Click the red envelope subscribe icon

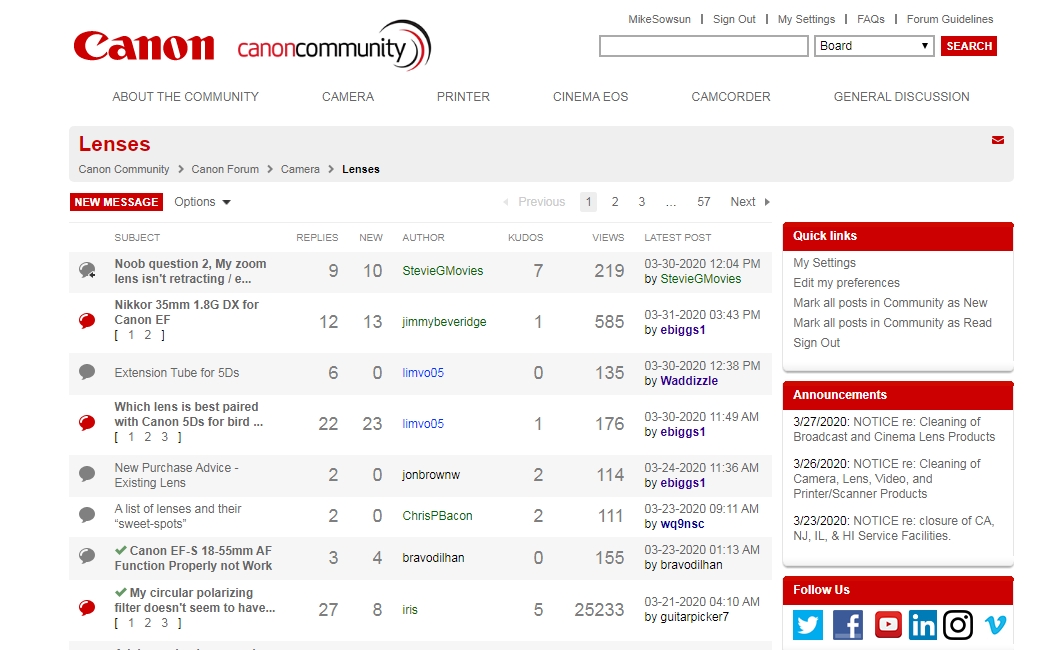997,141
